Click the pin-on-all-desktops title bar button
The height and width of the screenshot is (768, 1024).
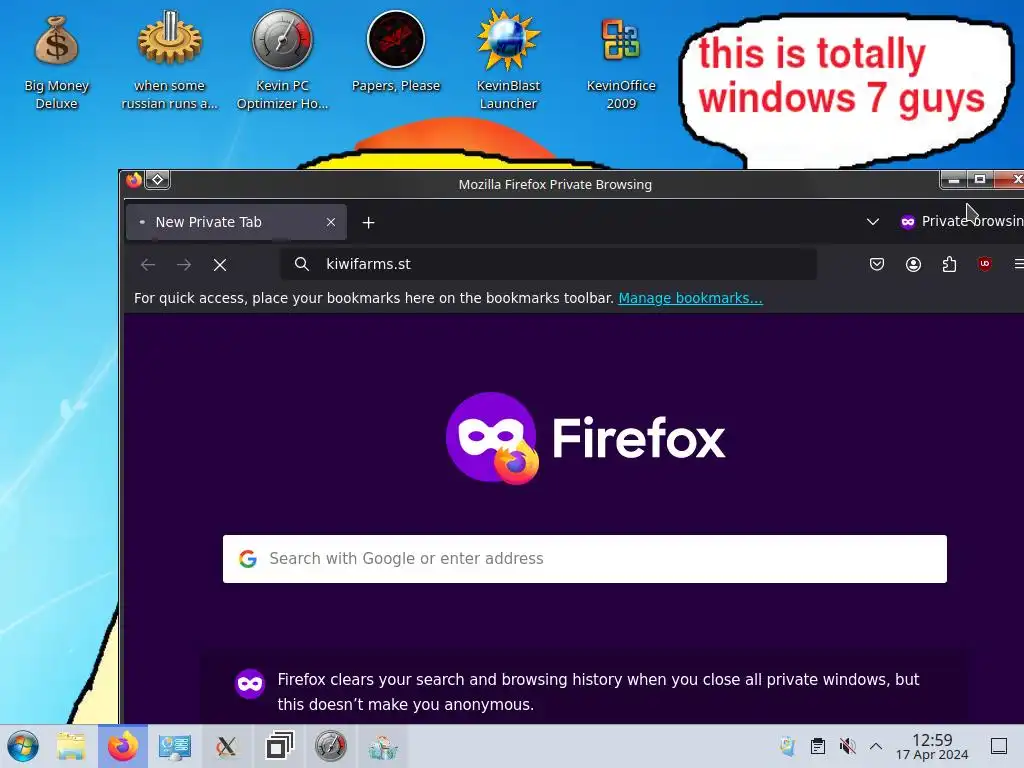(157, 180)
